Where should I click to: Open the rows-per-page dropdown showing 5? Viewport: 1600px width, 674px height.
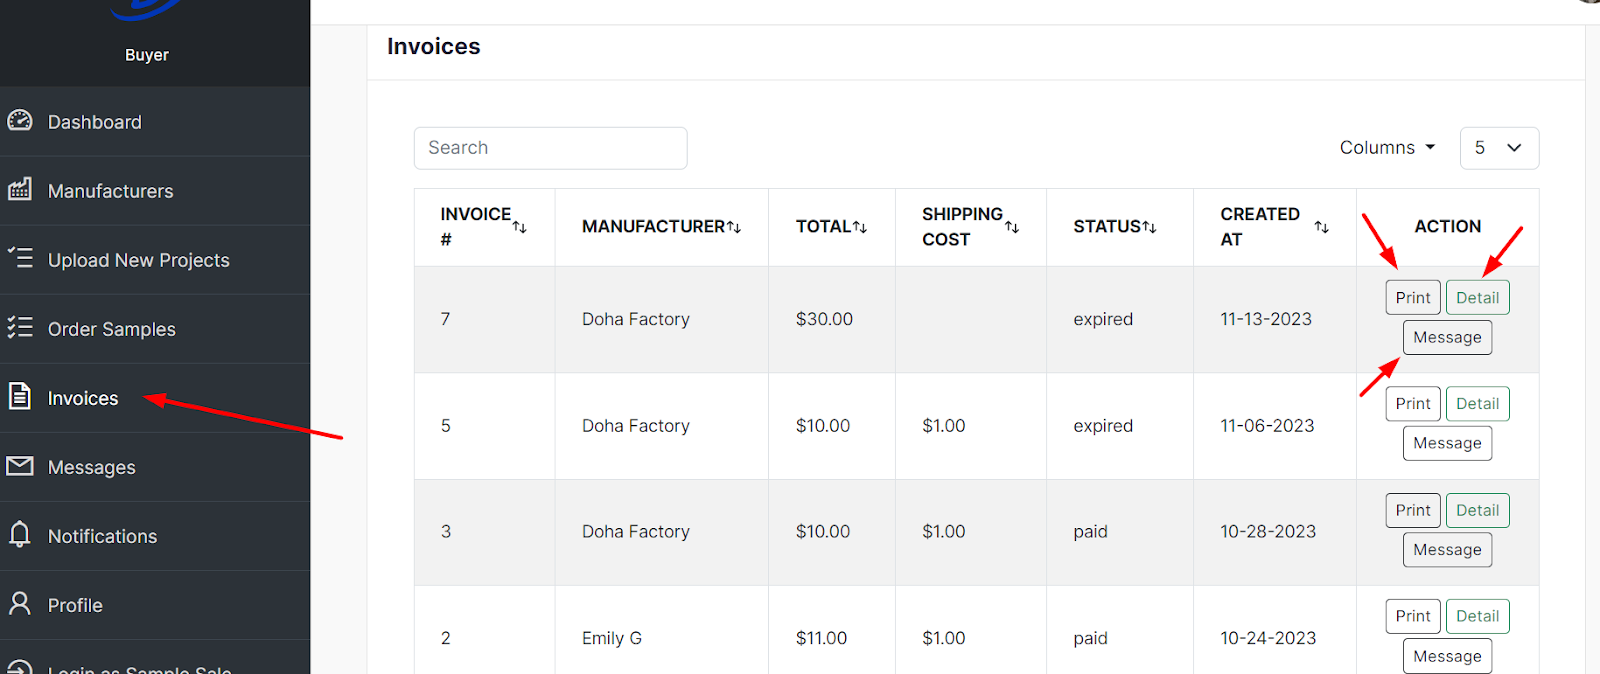pyautogui.click(x=1498, y=148)
